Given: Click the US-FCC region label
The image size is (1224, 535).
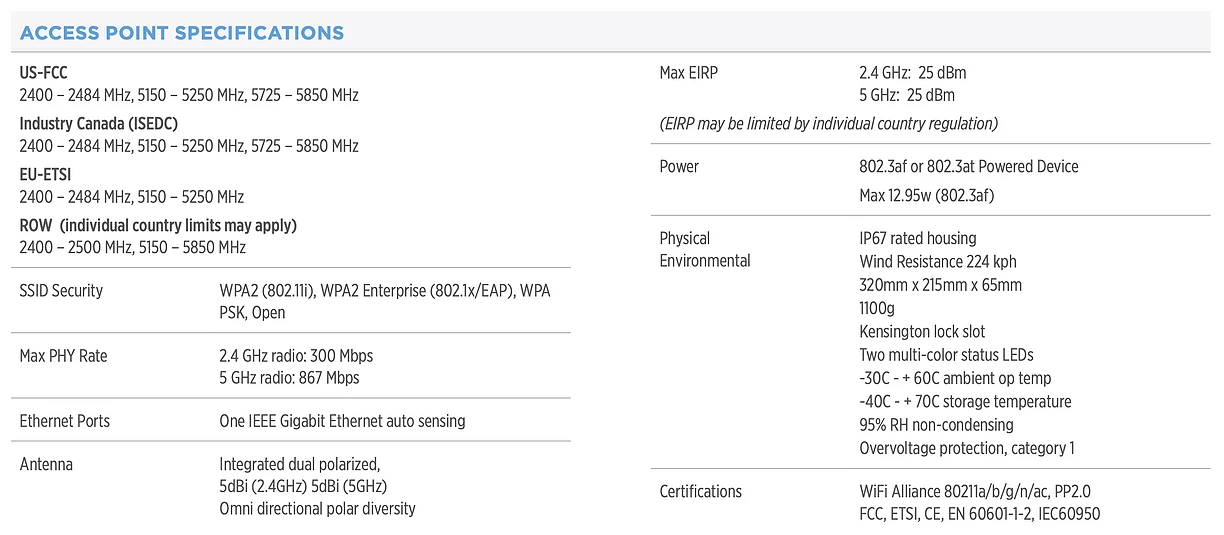Looking at the screenshot, I should point(44,73).
